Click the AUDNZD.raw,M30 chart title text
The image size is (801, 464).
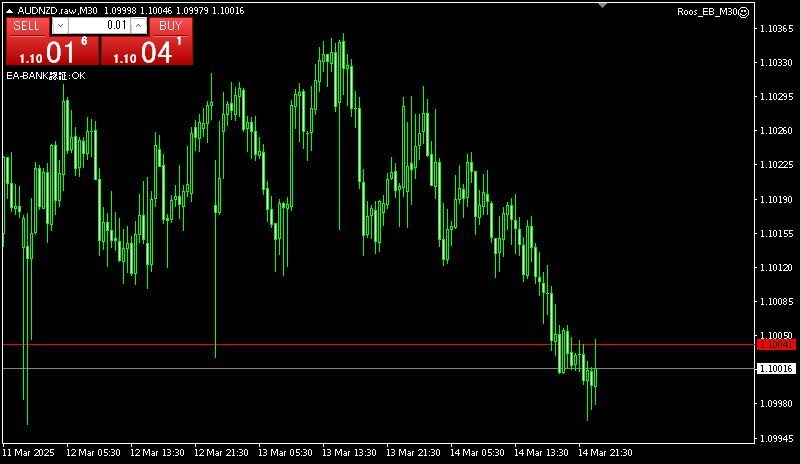(58, 10)
